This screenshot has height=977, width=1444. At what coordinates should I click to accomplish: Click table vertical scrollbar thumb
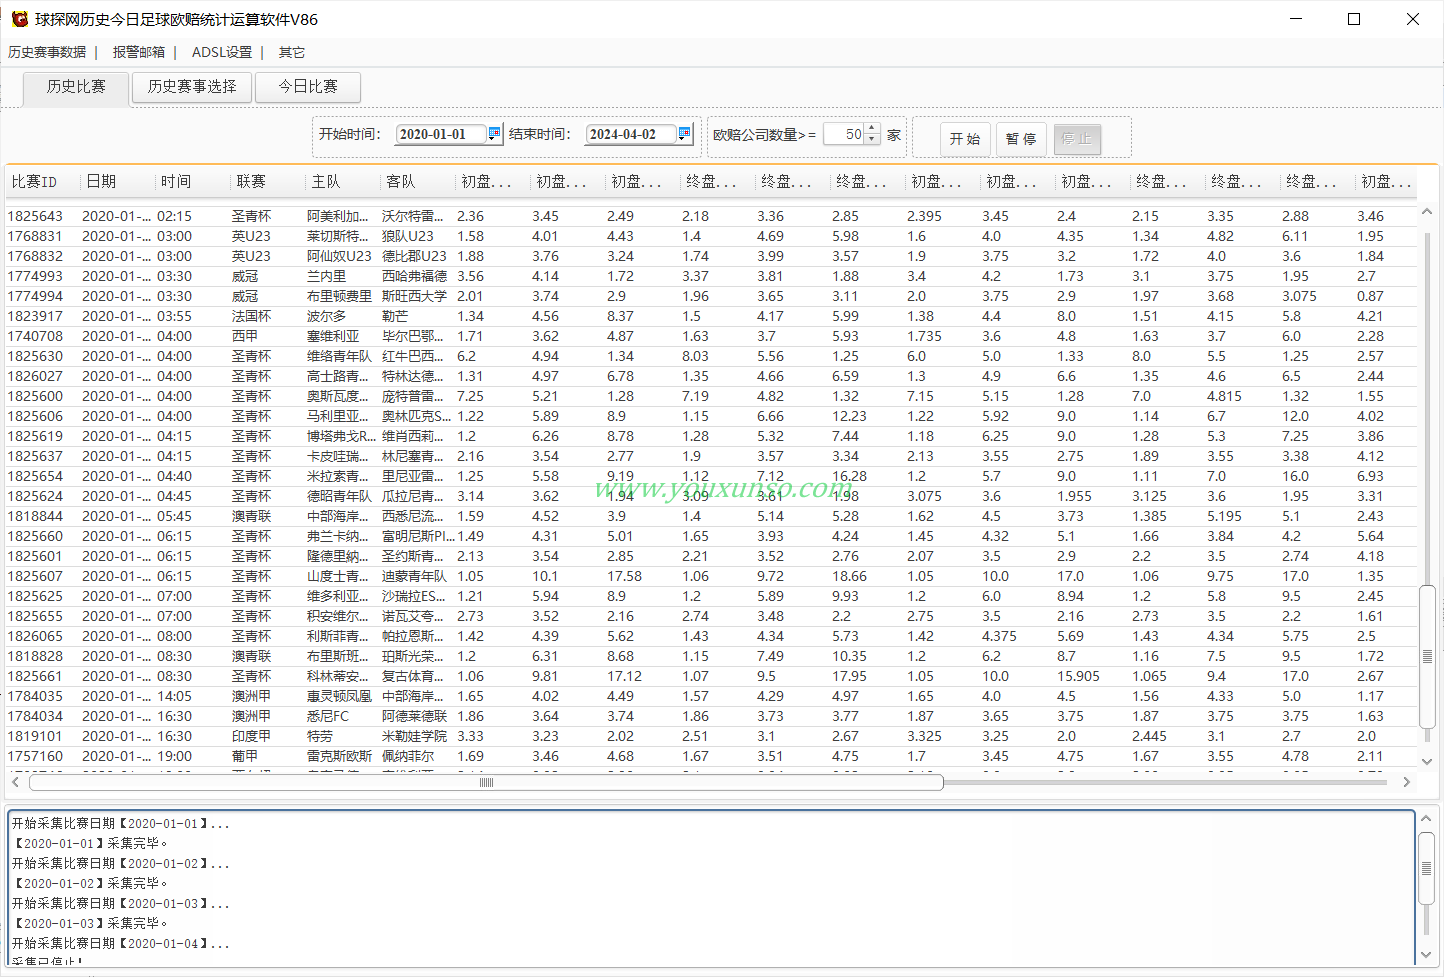point(1427,656)
